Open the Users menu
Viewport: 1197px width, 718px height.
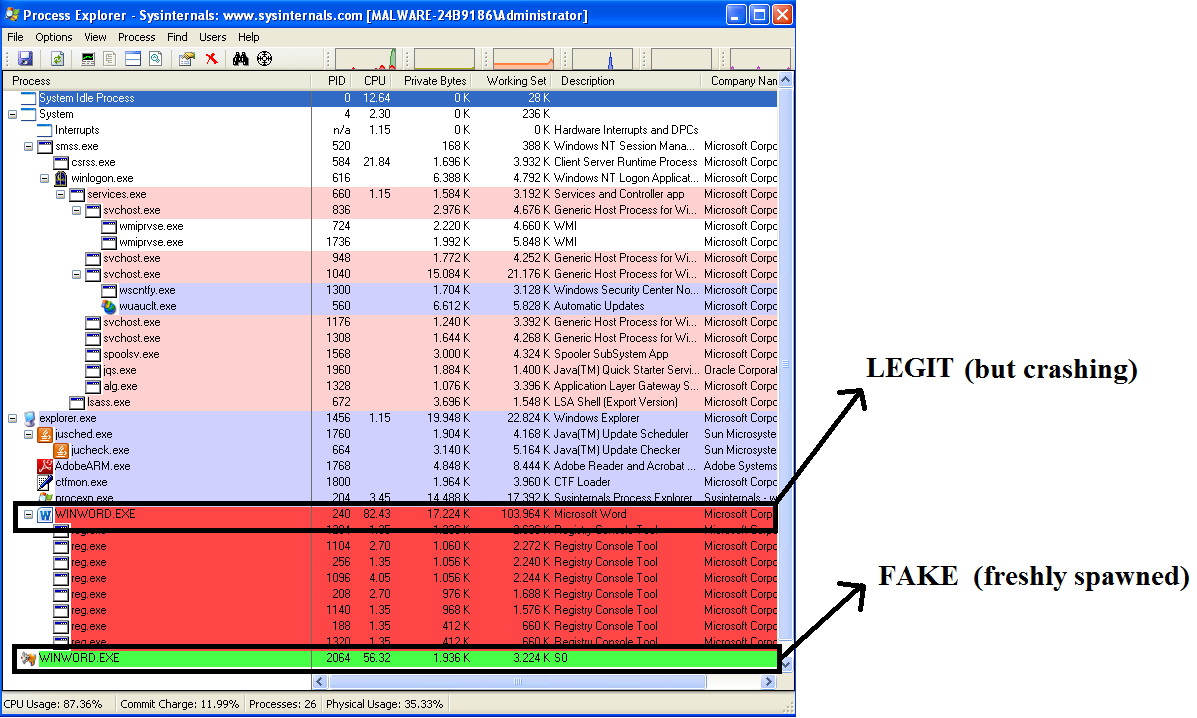click(213, 37)
